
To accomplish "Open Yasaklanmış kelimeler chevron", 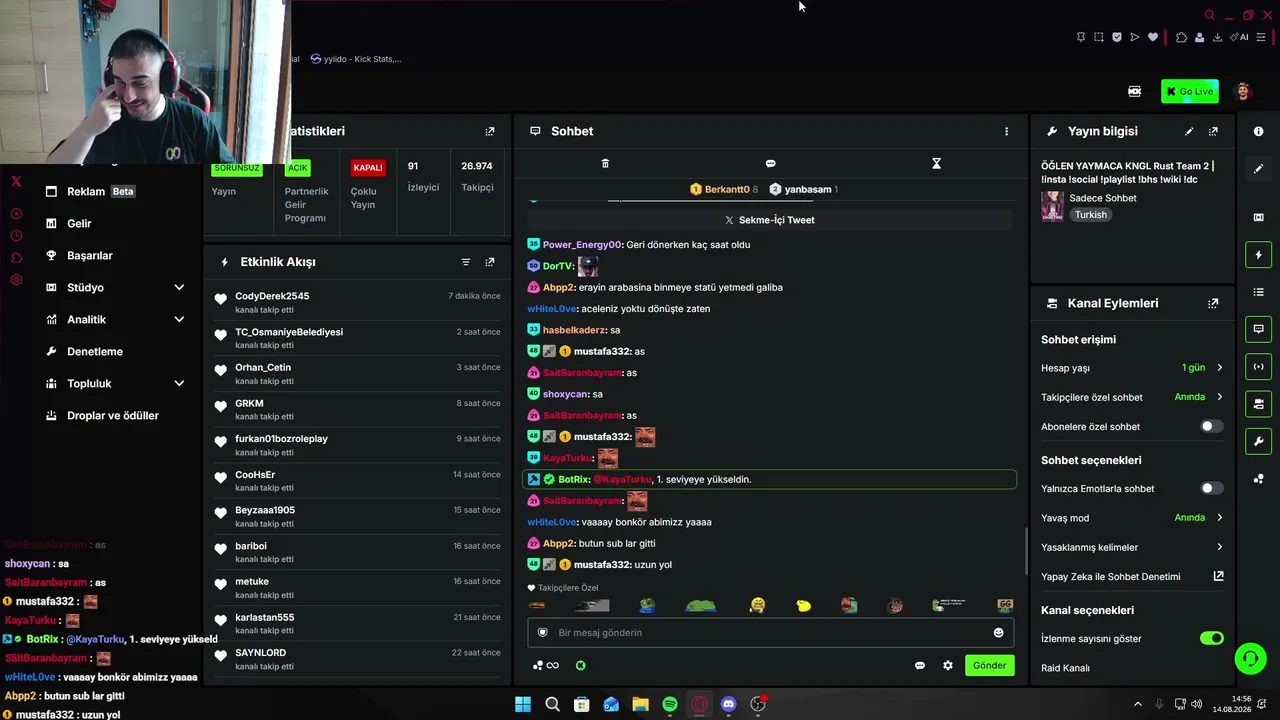I will 1219,547.
